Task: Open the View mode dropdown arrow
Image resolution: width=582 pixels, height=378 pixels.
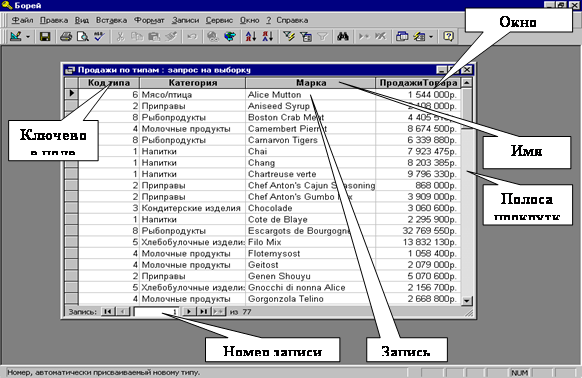Action: pyautogui.click(x=27, y=37)
